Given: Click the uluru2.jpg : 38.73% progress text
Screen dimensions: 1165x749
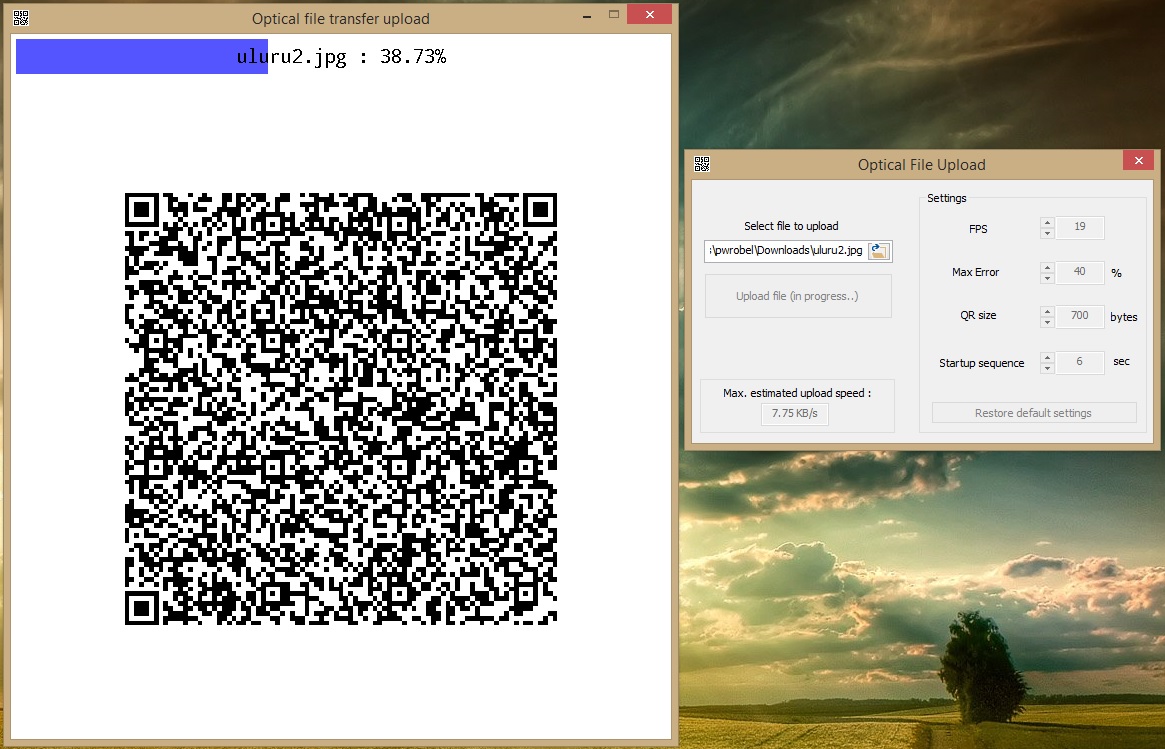Looking at the screenshot, I should [342, 57].
